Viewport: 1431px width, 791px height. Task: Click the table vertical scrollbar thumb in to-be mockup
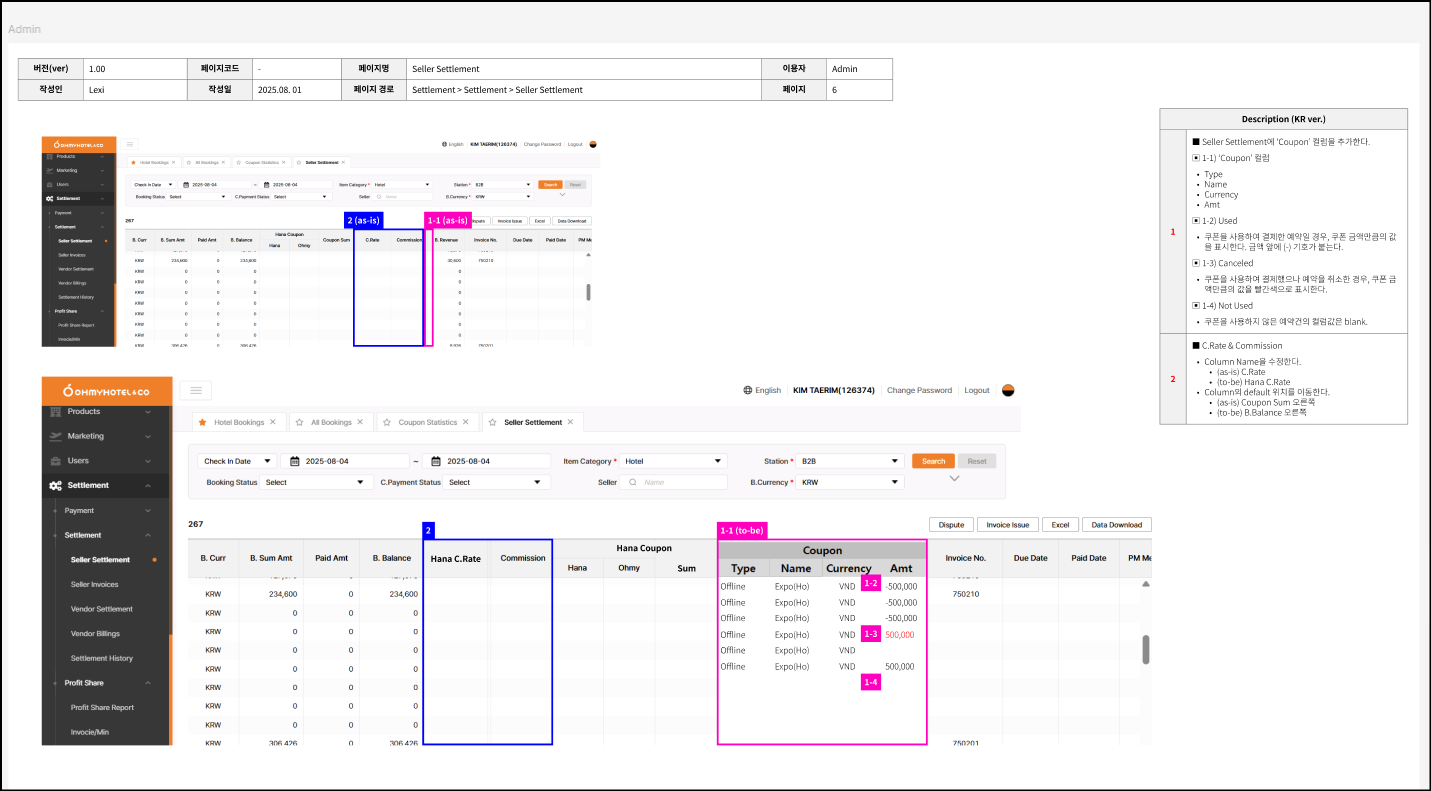click(x=1146, y=649)
